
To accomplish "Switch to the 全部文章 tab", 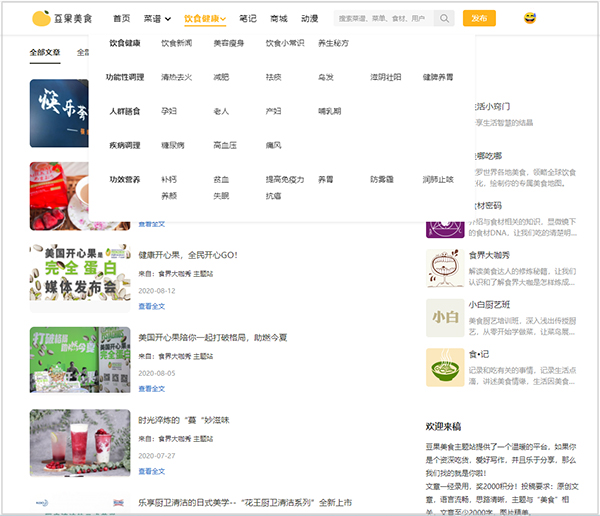I will tap(45, 52).
